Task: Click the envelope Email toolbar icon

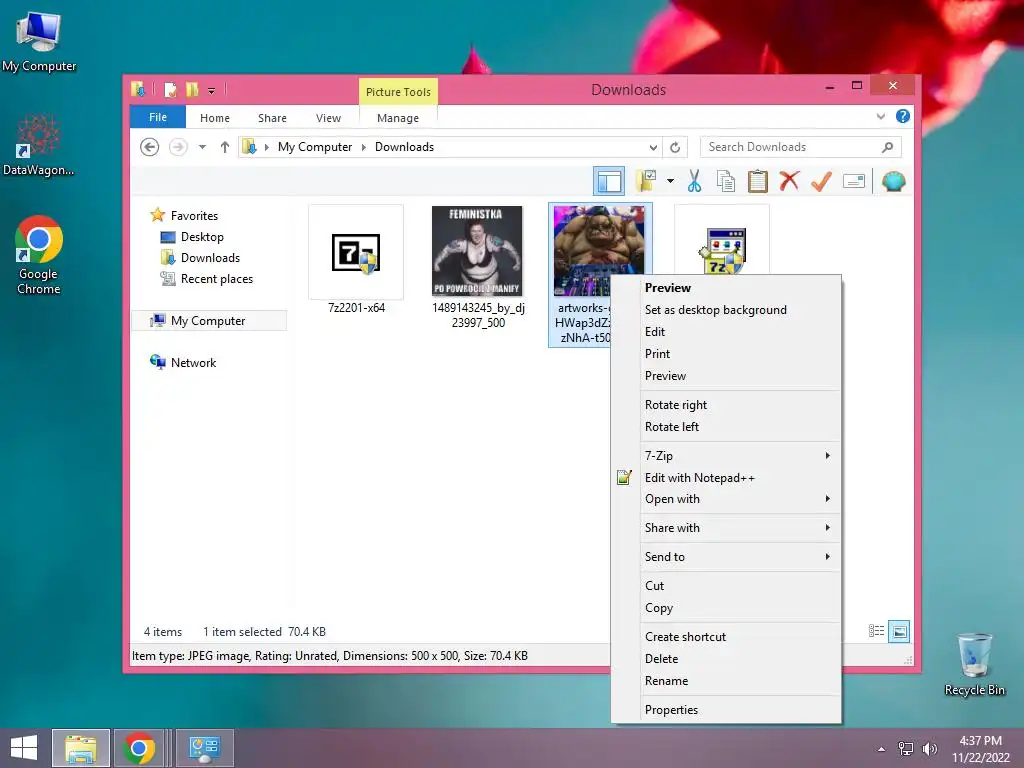Action: tap(854, 182)
